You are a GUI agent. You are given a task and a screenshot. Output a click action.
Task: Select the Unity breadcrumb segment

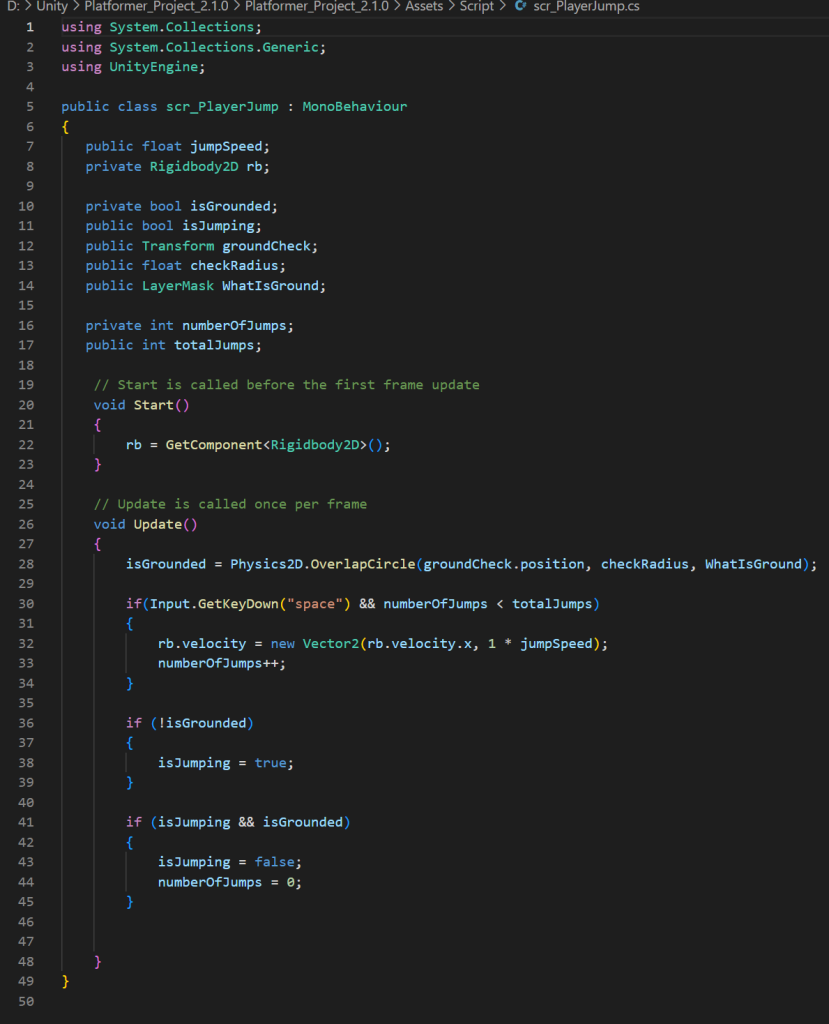(52, 7)
